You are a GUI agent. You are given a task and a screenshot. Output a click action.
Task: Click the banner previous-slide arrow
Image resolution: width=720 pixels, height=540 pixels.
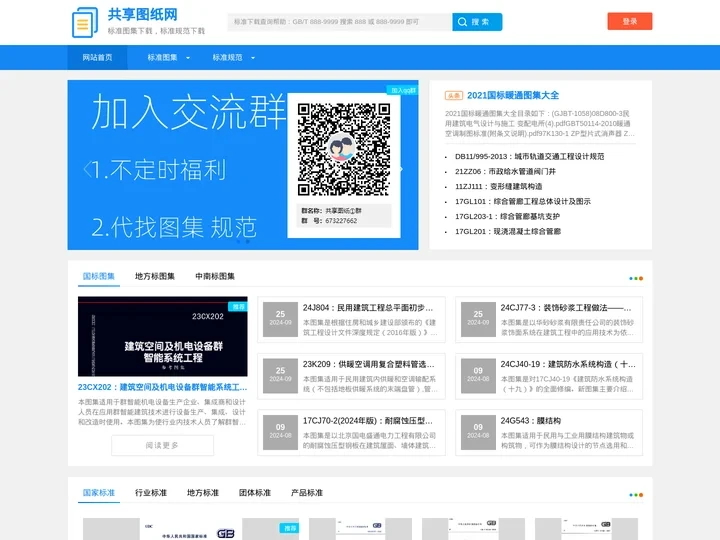[x=87, y=169]
